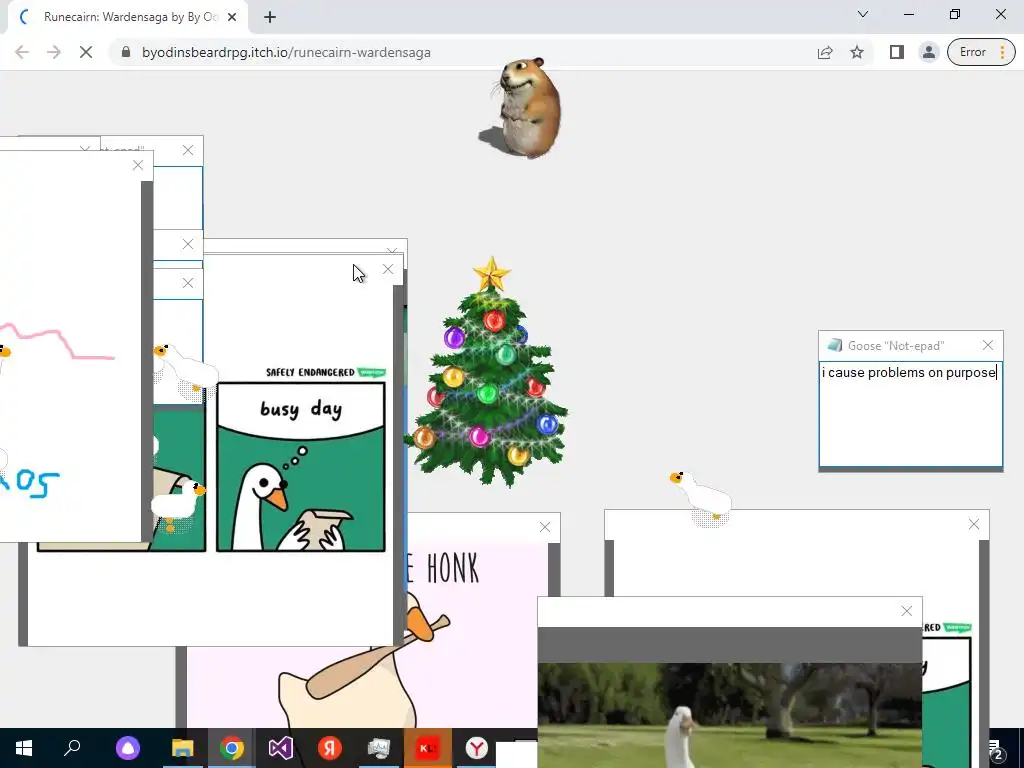
Task: Open the Chrome side panel
Action: (x=897, y=52)
